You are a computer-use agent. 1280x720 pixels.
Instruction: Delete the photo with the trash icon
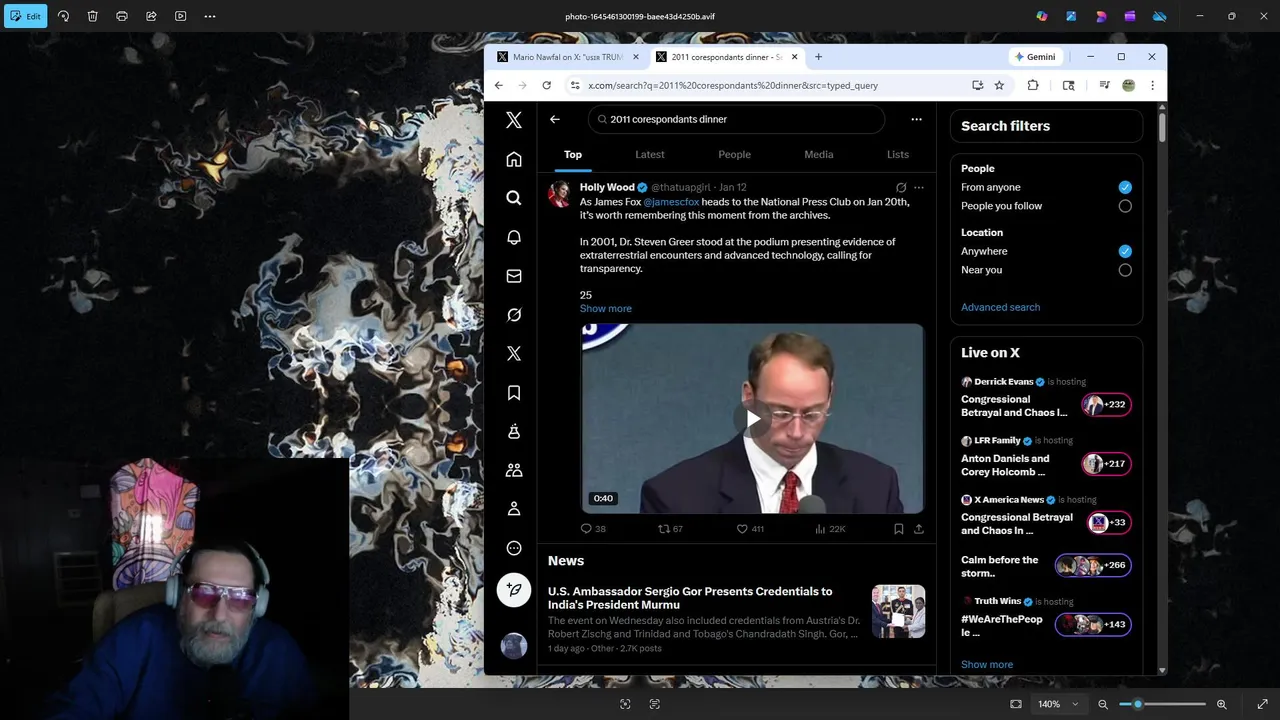tap(92, 16)
